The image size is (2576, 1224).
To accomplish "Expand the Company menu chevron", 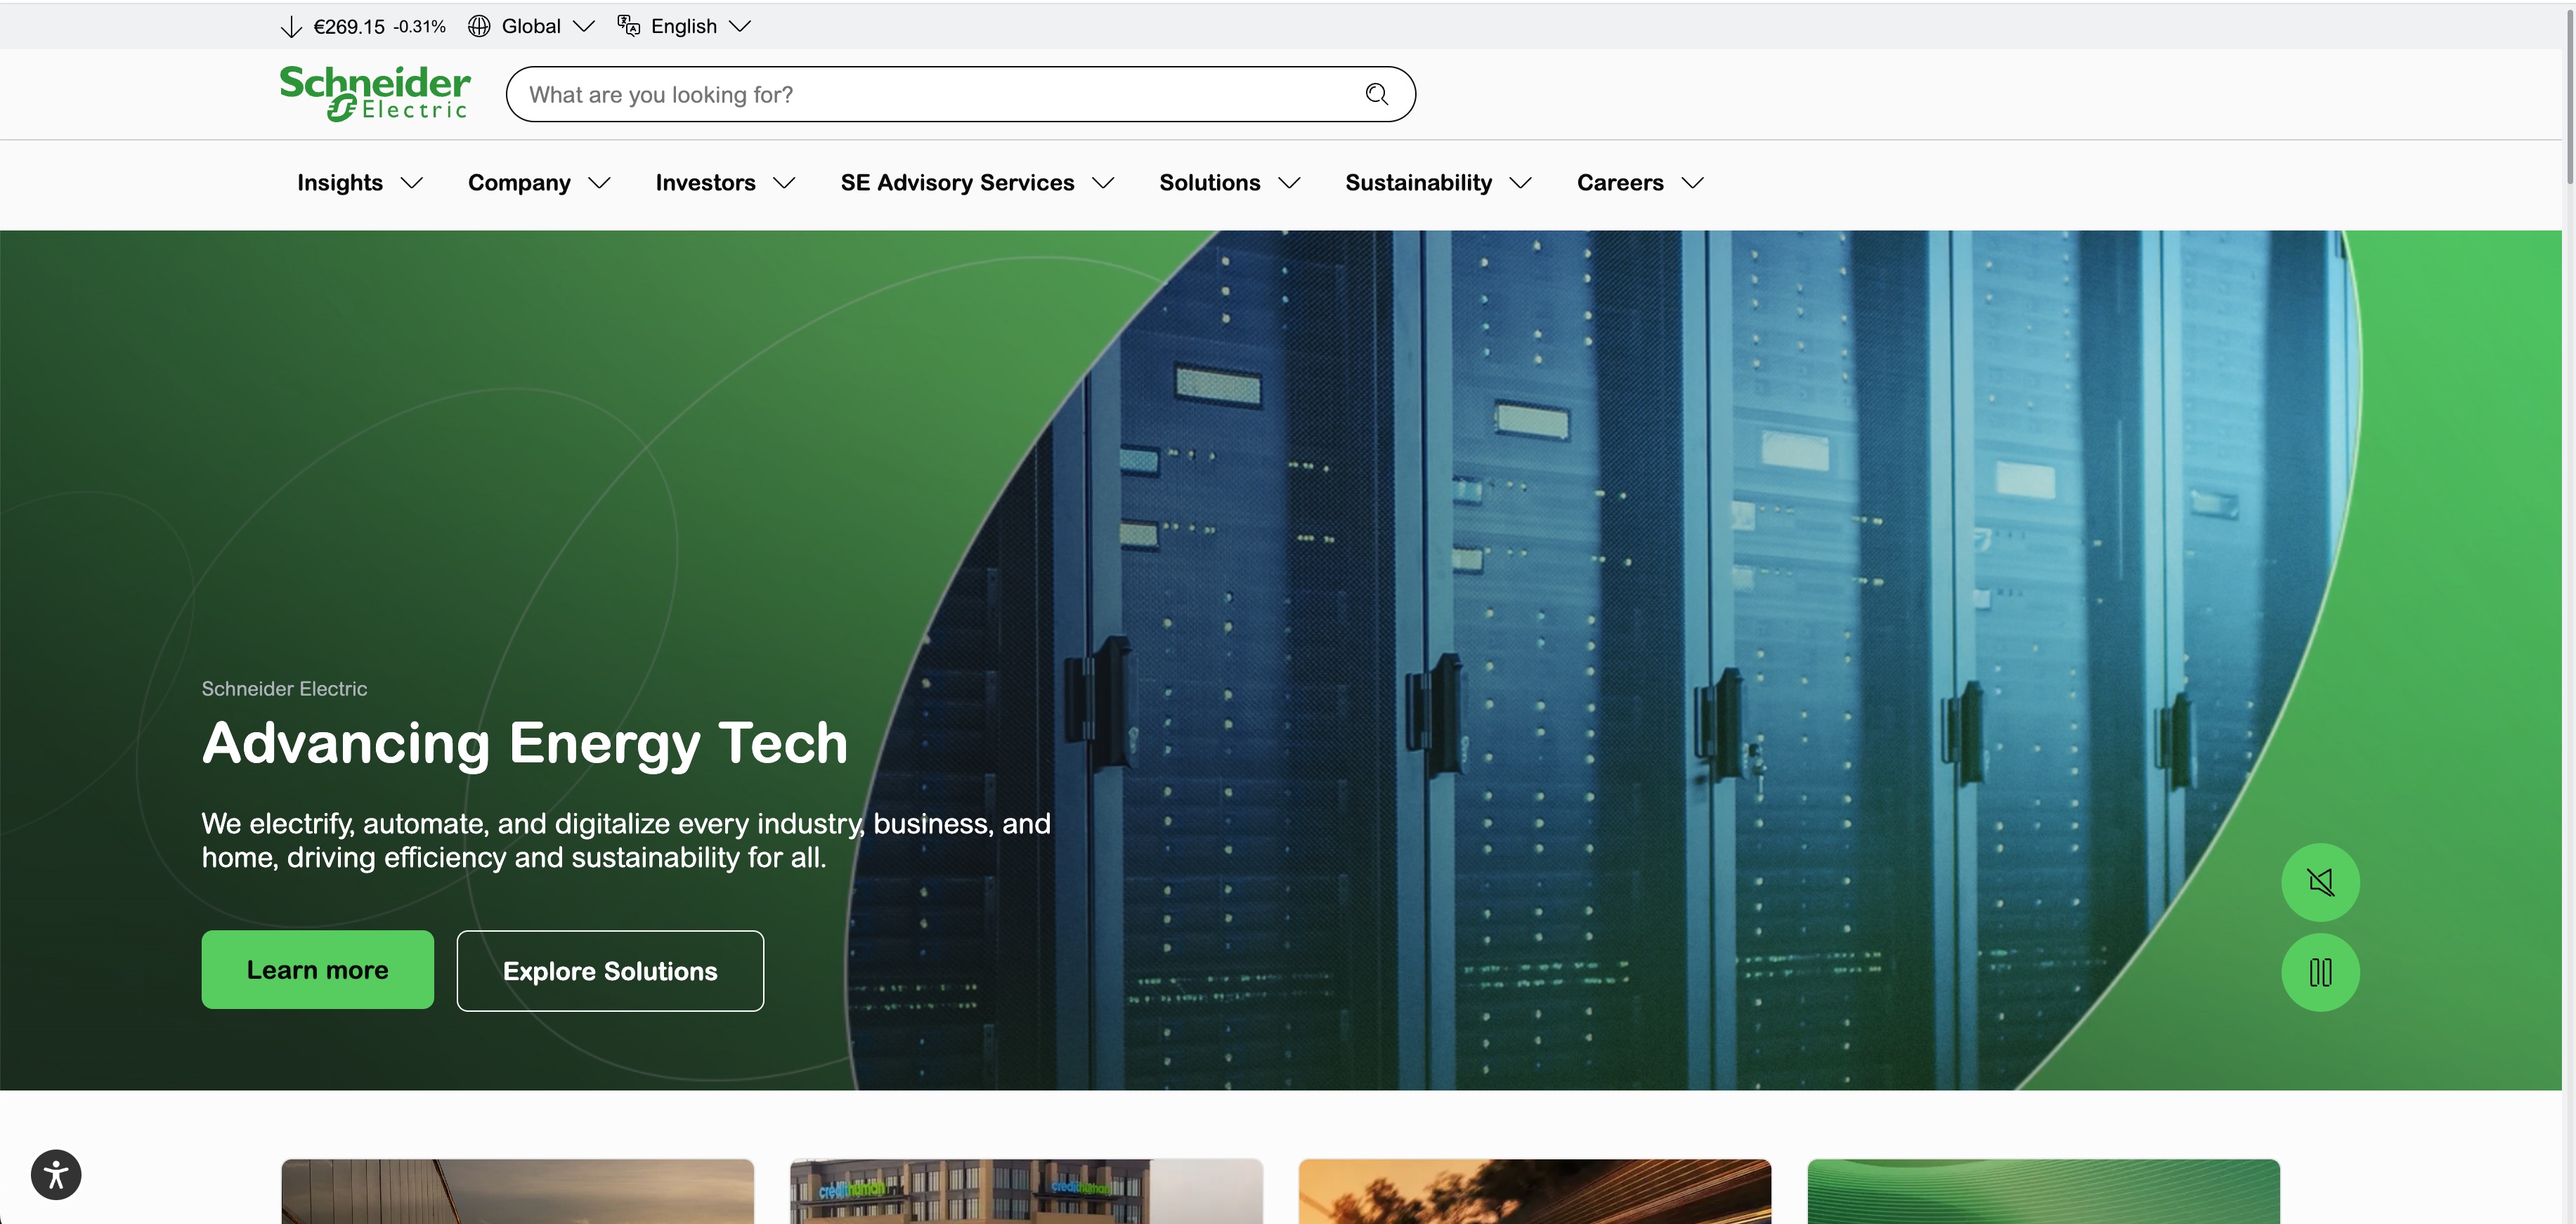I will click(x=599, y=183).
